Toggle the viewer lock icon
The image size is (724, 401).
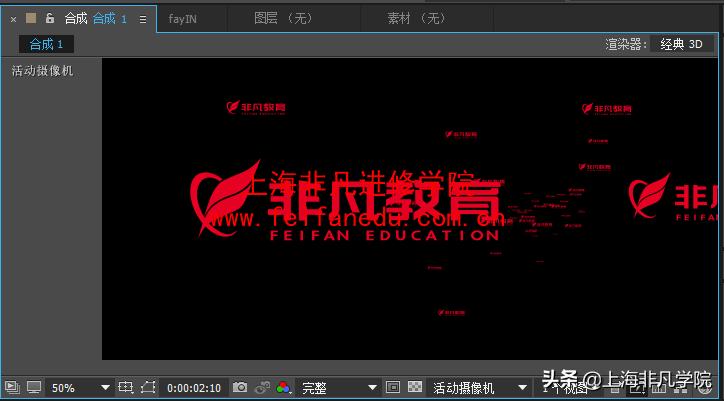50,18
